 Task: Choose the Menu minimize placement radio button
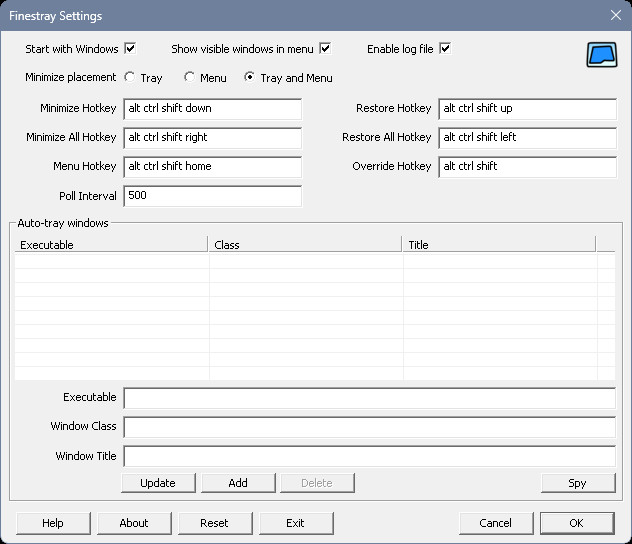tap(189, 77)
